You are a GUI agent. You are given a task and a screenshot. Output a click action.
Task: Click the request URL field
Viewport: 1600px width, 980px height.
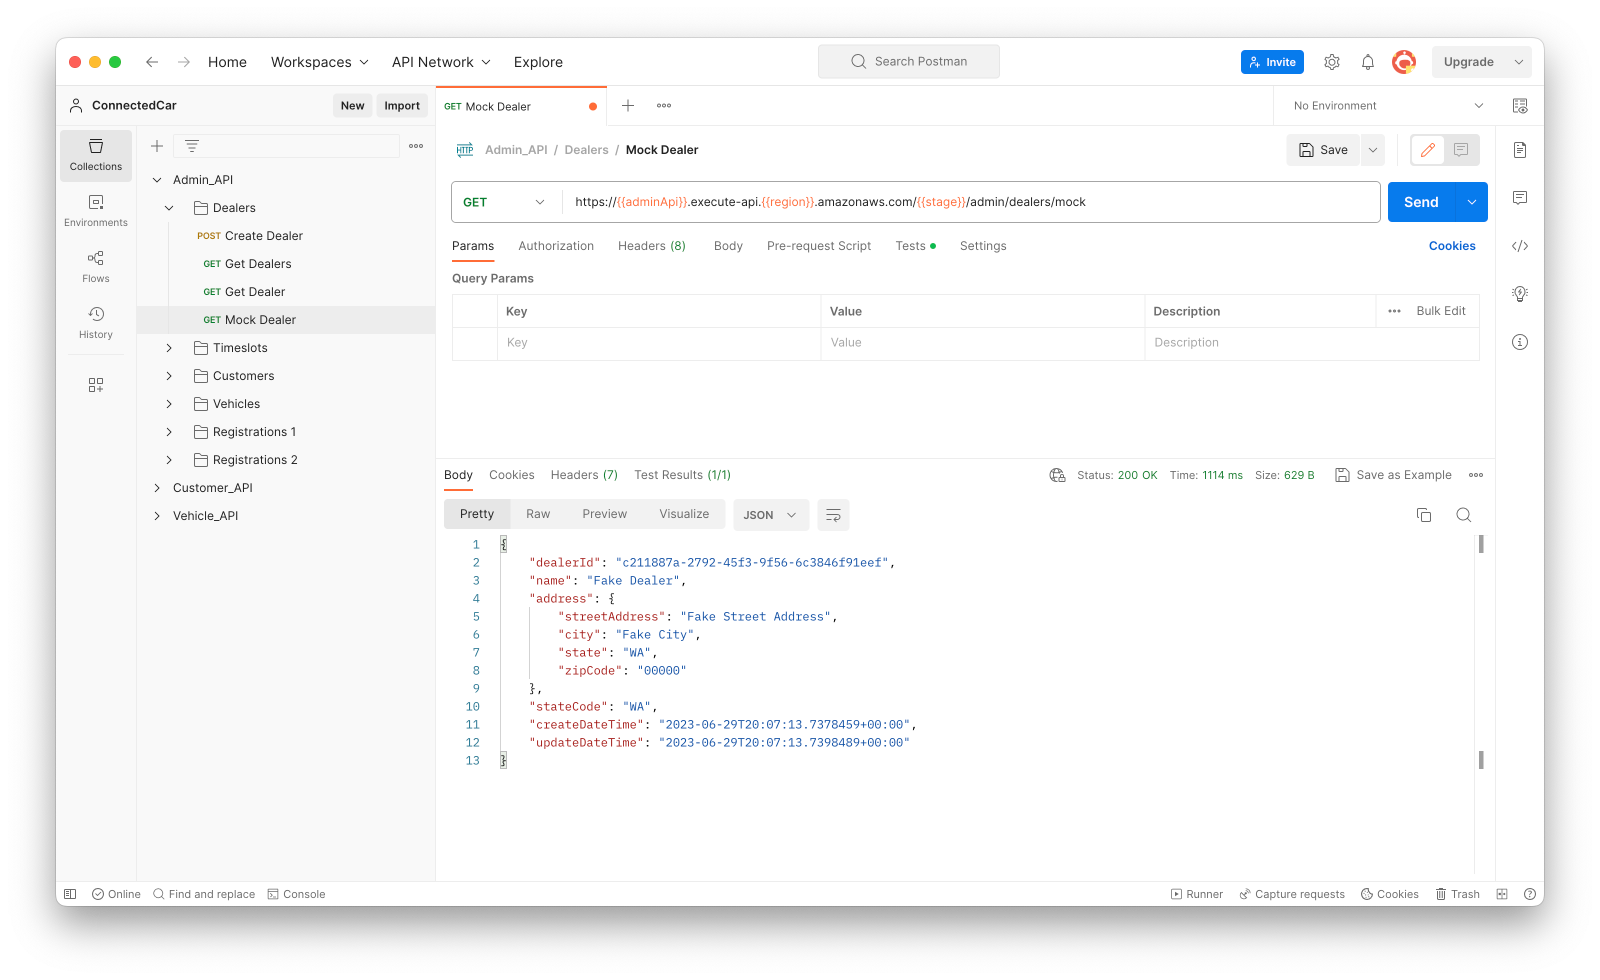coord(971,202)
